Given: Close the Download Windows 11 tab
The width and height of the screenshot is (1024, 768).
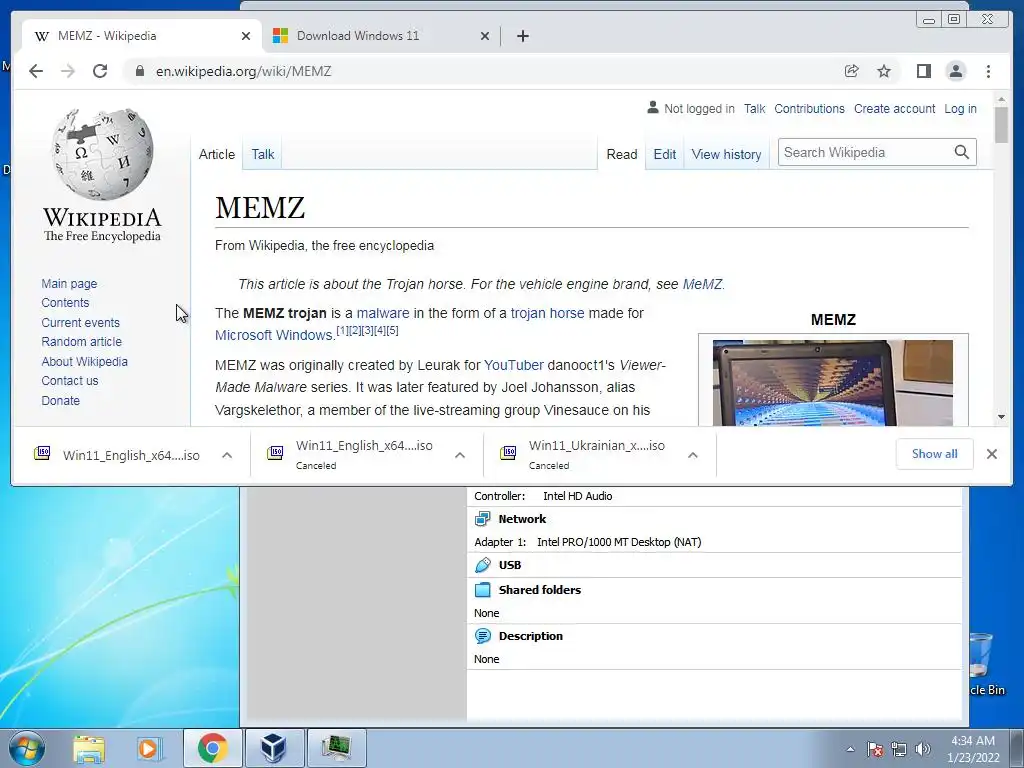Looking at the screenshot, I should [485, 36].
